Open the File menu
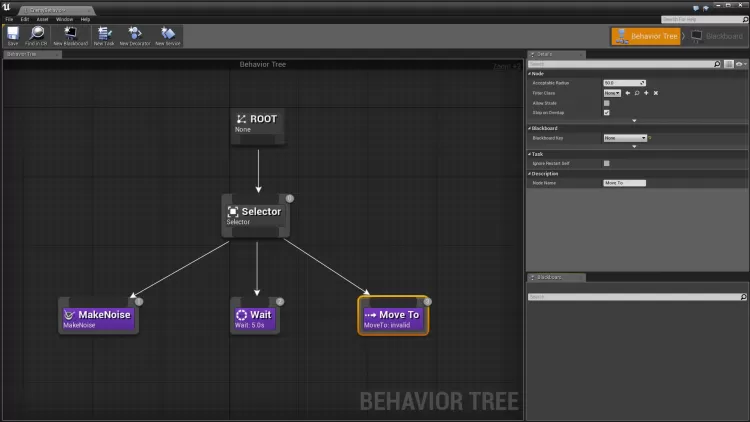The height and width of the screenshot is (422, 750). point(9,19)
